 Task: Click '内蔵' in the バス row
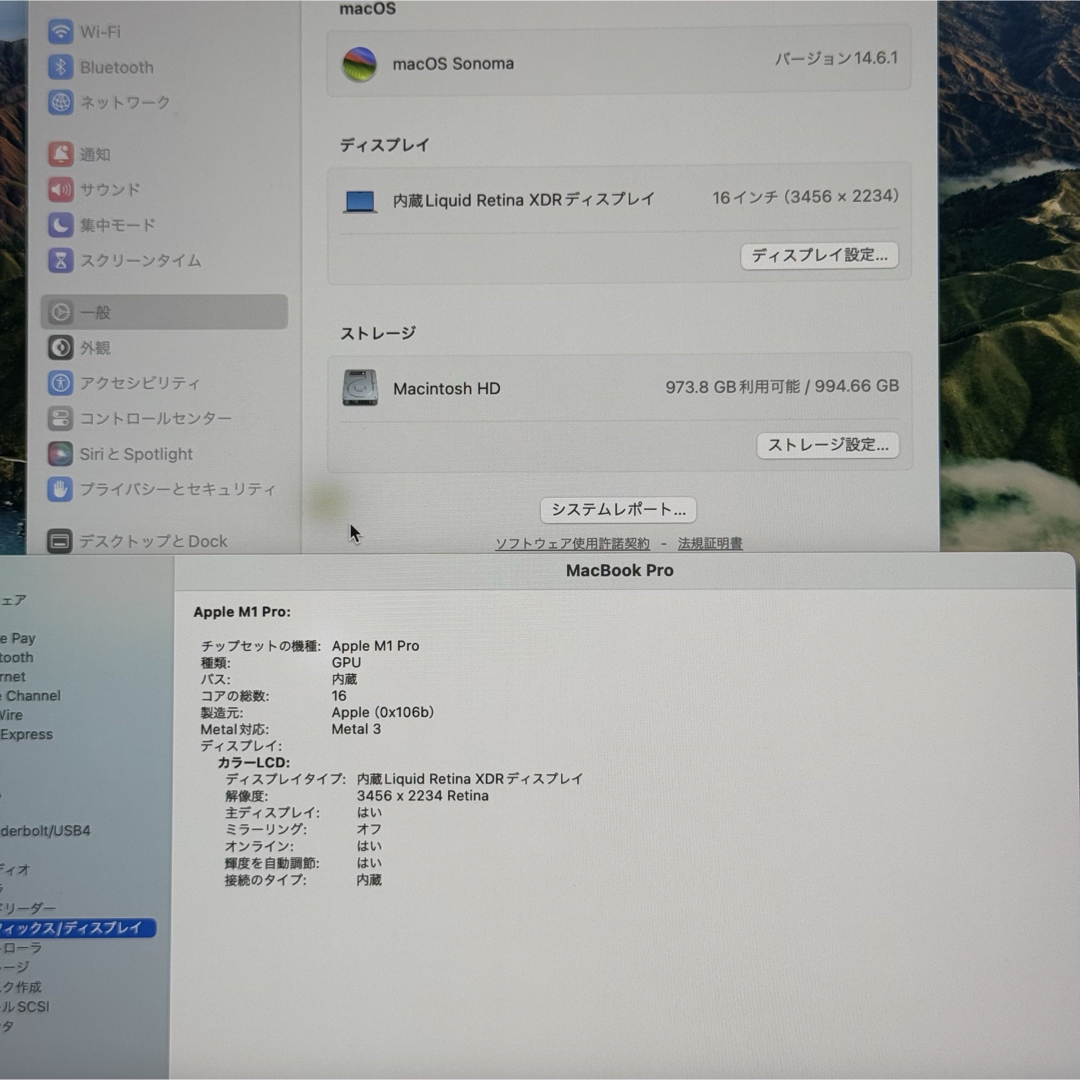[344, 679]
